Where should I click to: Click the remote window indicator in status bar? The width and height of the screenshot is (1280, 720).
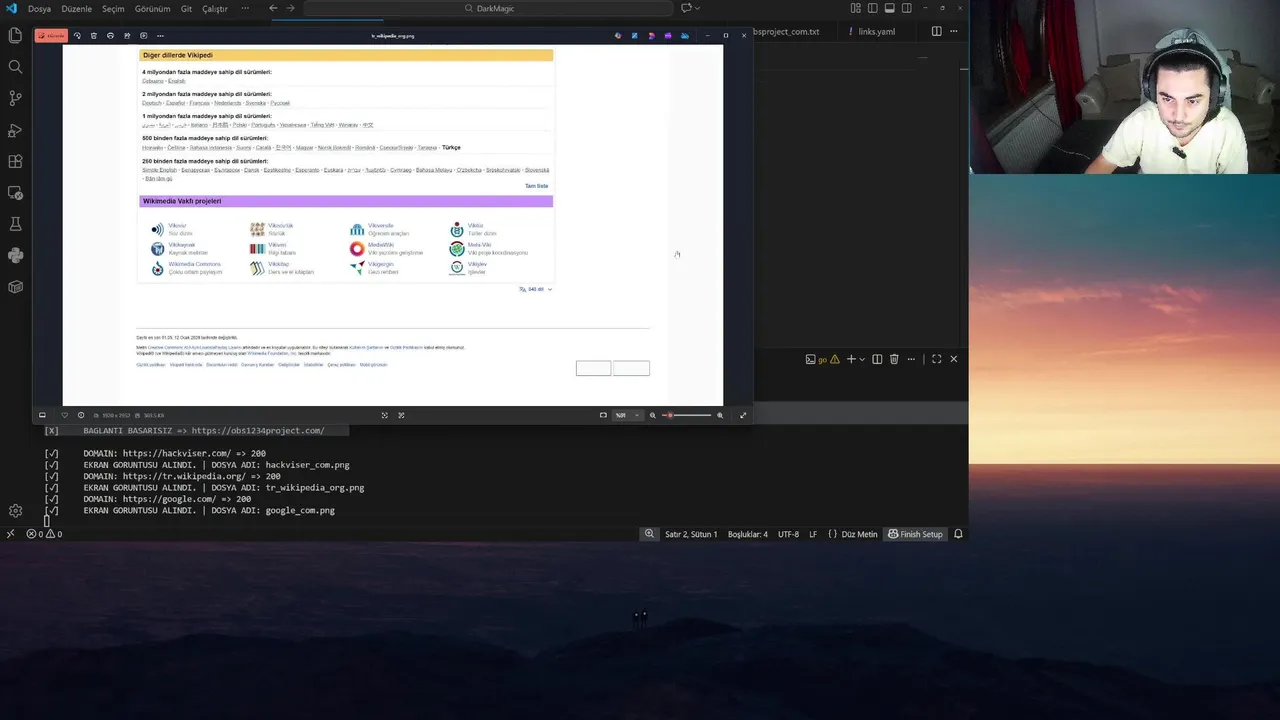(10, 534)
